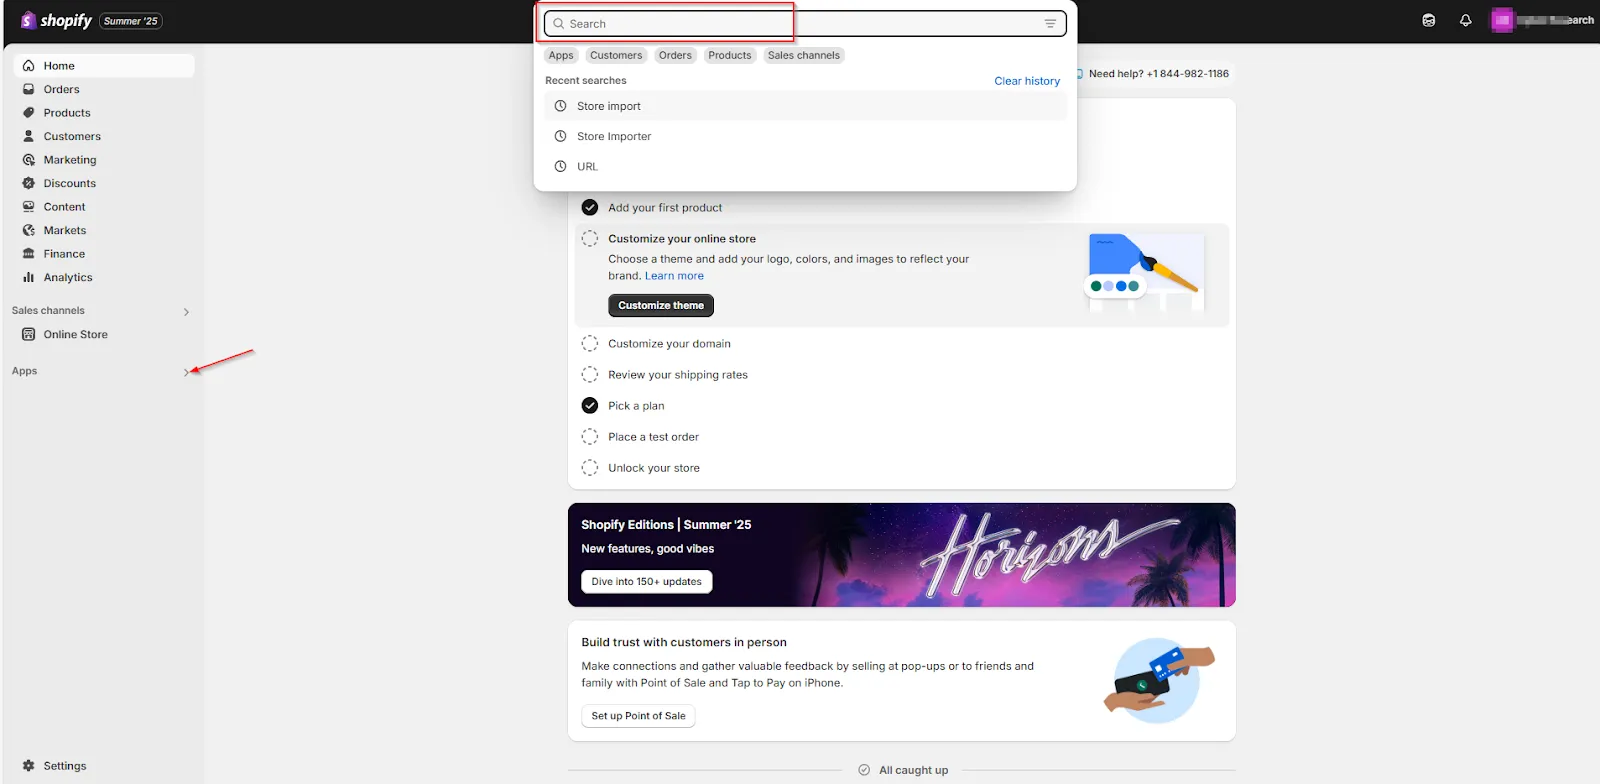This screenshot has width=1600, height=784.
Task: Choose recent search 'Store import'
Action: [x=805, y=106]
